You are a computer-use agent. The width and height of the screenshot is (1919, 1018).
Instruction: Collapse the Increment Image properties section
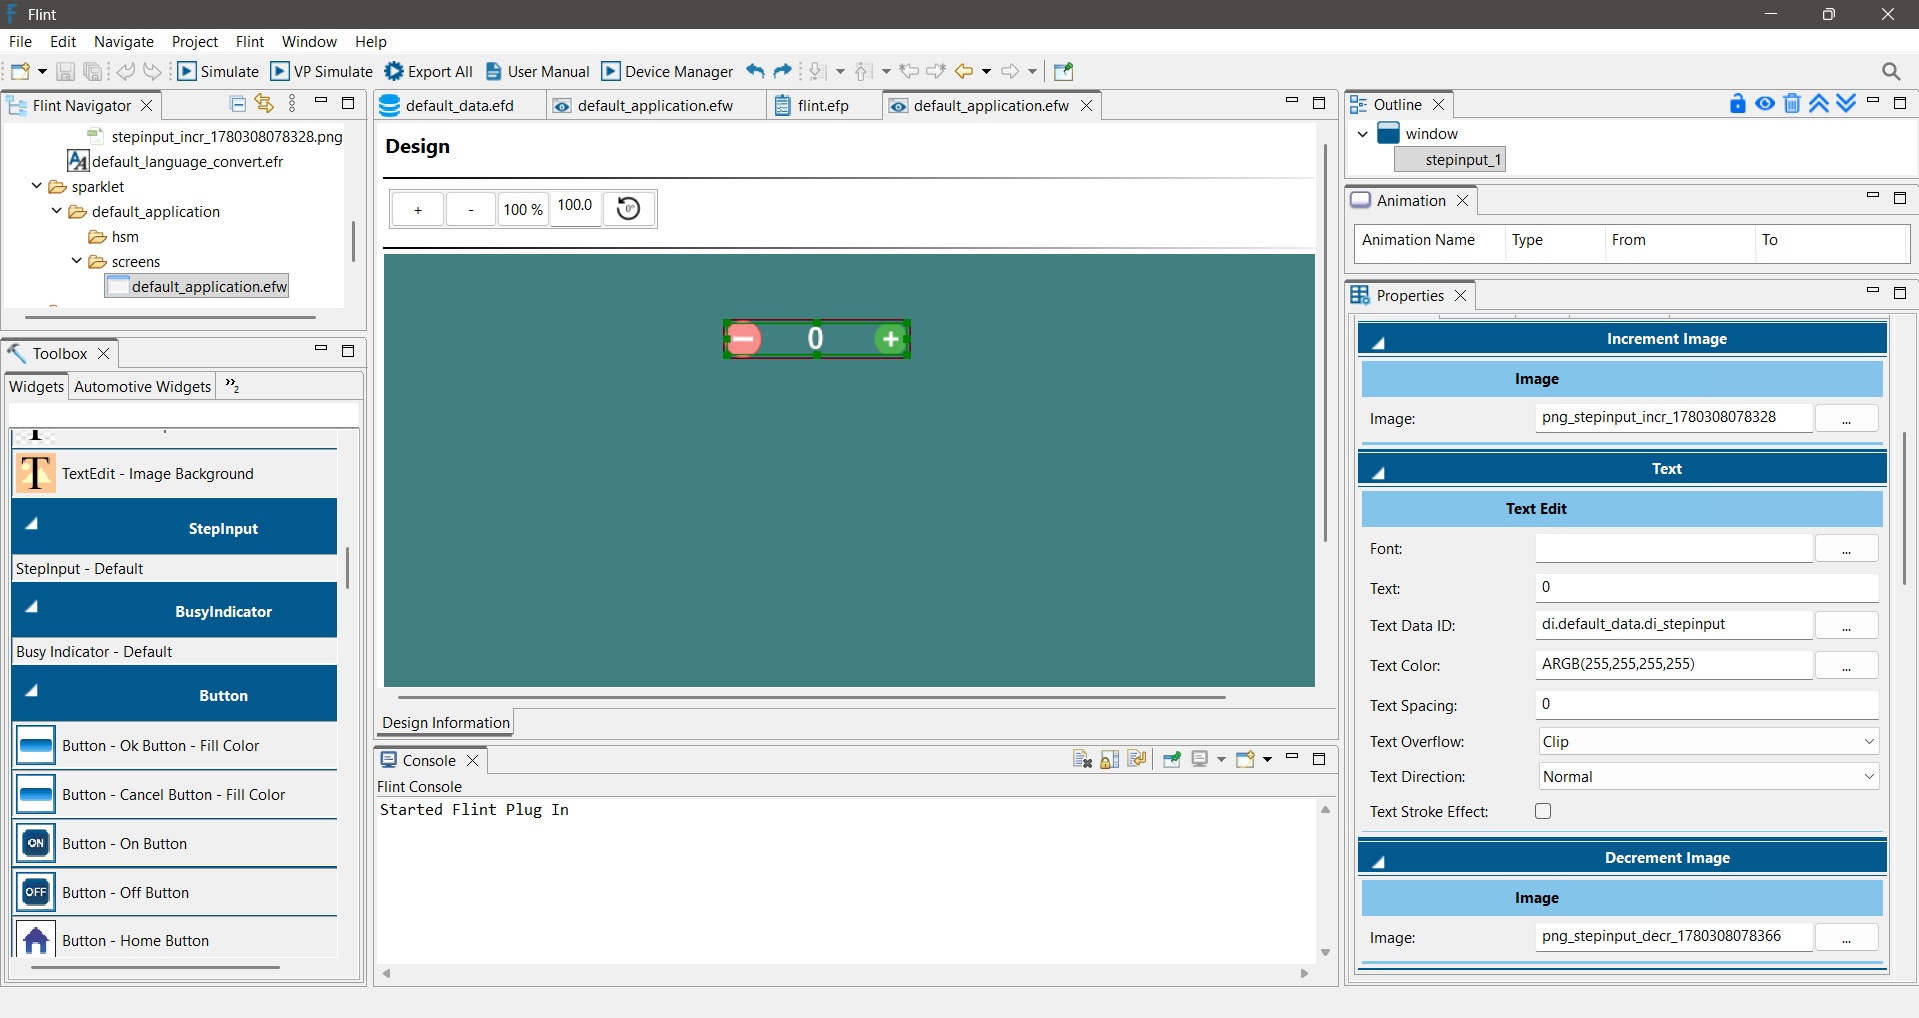(x=1378, y=343)
